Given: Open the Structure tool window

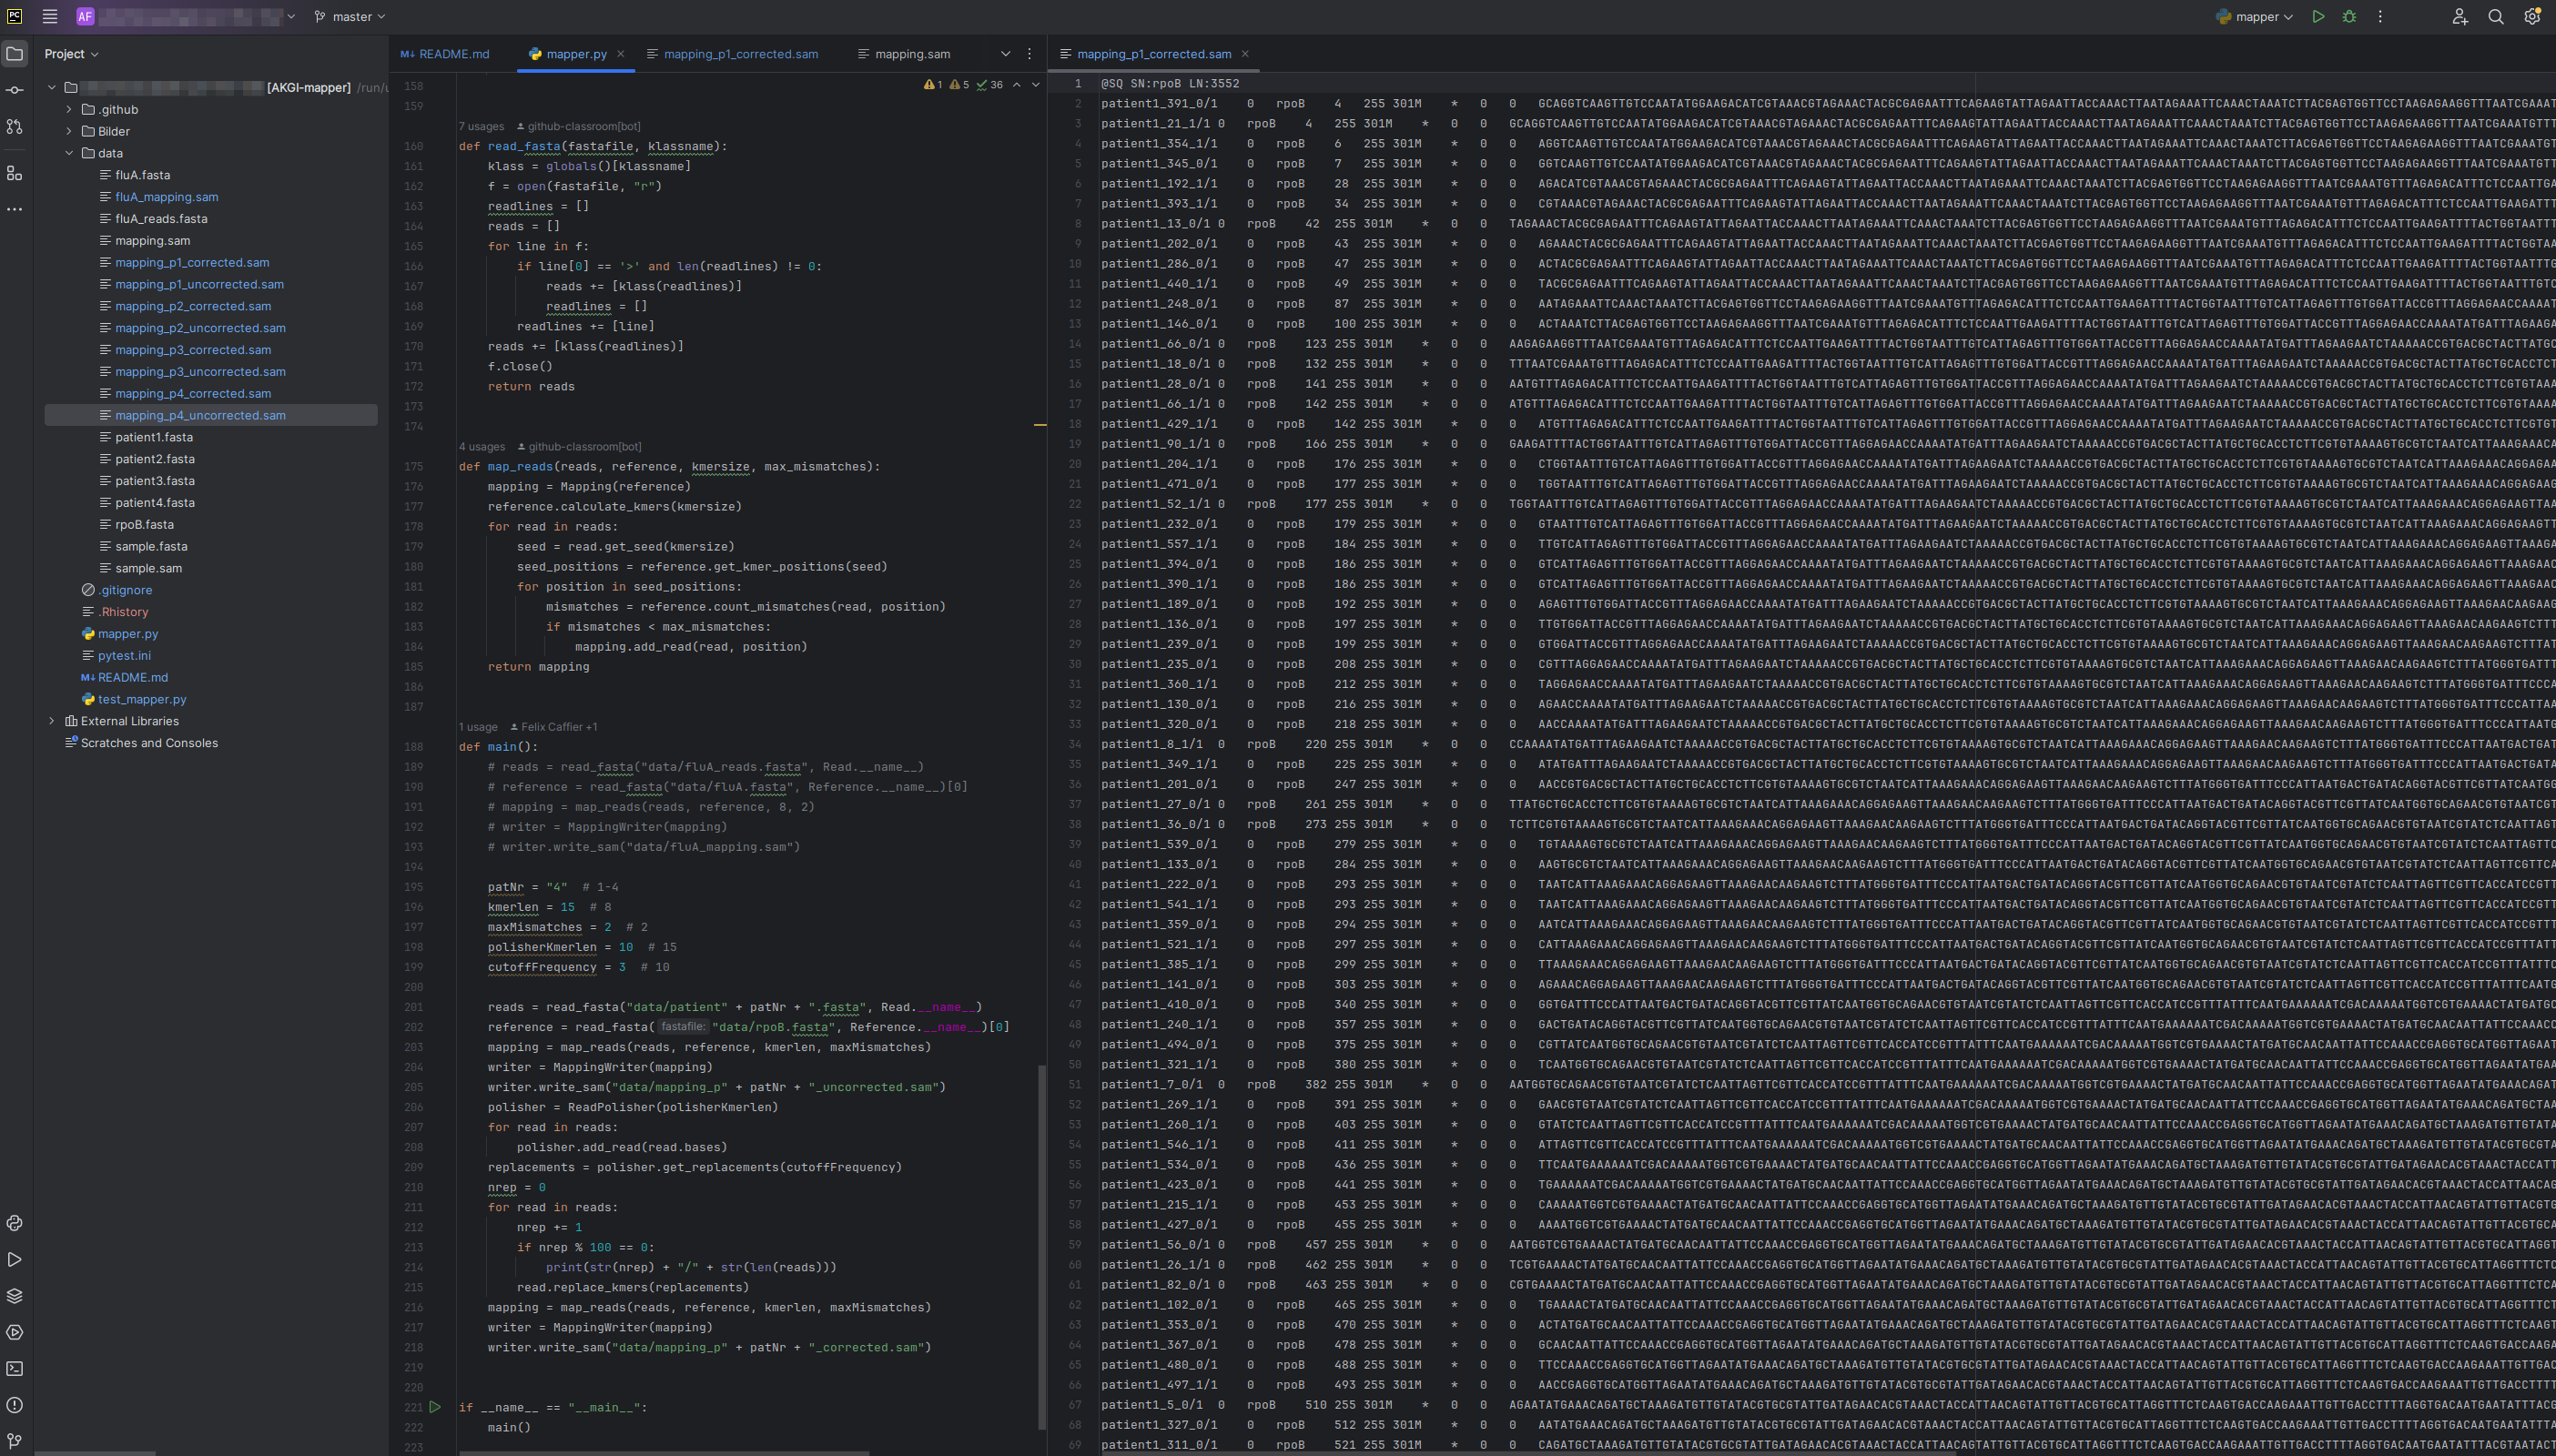Looking at the screenshot, I should 14,173.
